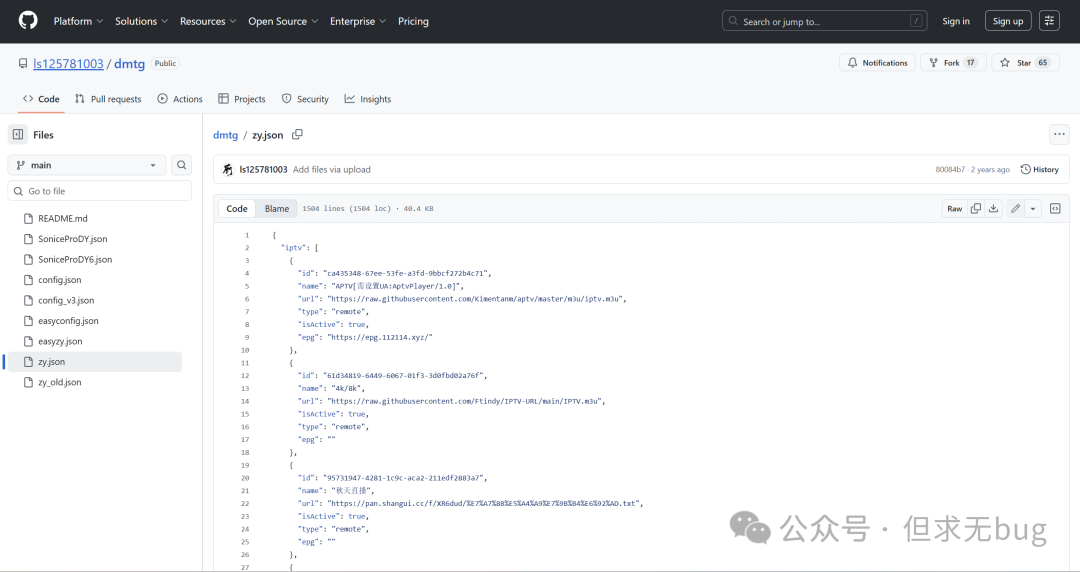
Task: Collapse the Files tree side panel
Action: pyautogui.click(x=18, y=135)
